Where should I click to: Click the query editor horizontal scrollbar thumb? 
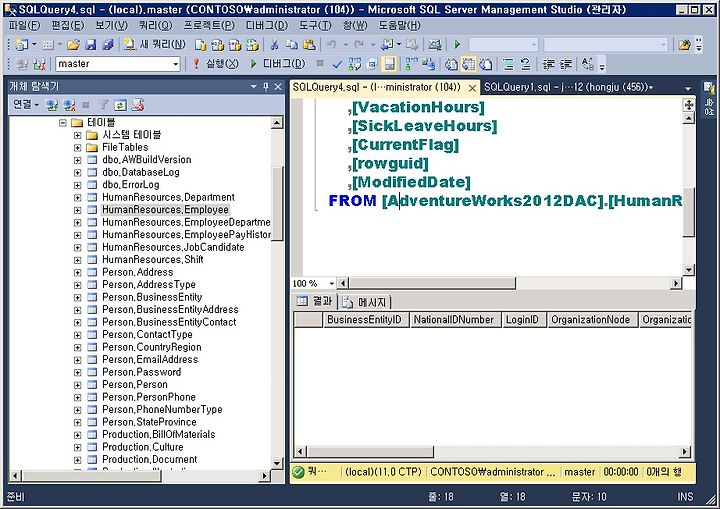pyautogui.click(x=432, y=283)
